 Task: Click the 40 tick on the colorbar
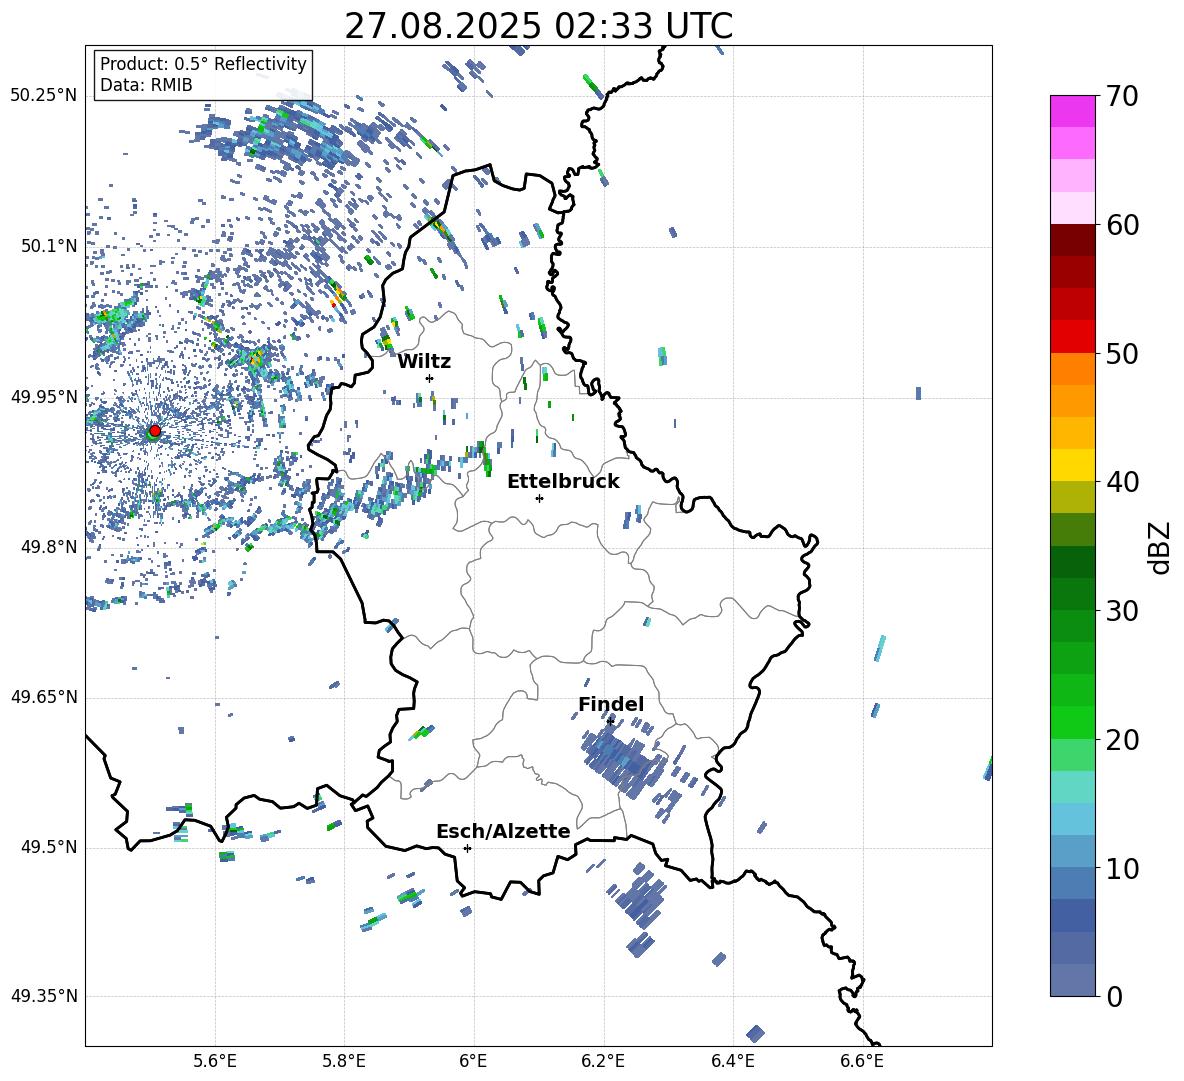(1122, 482)
